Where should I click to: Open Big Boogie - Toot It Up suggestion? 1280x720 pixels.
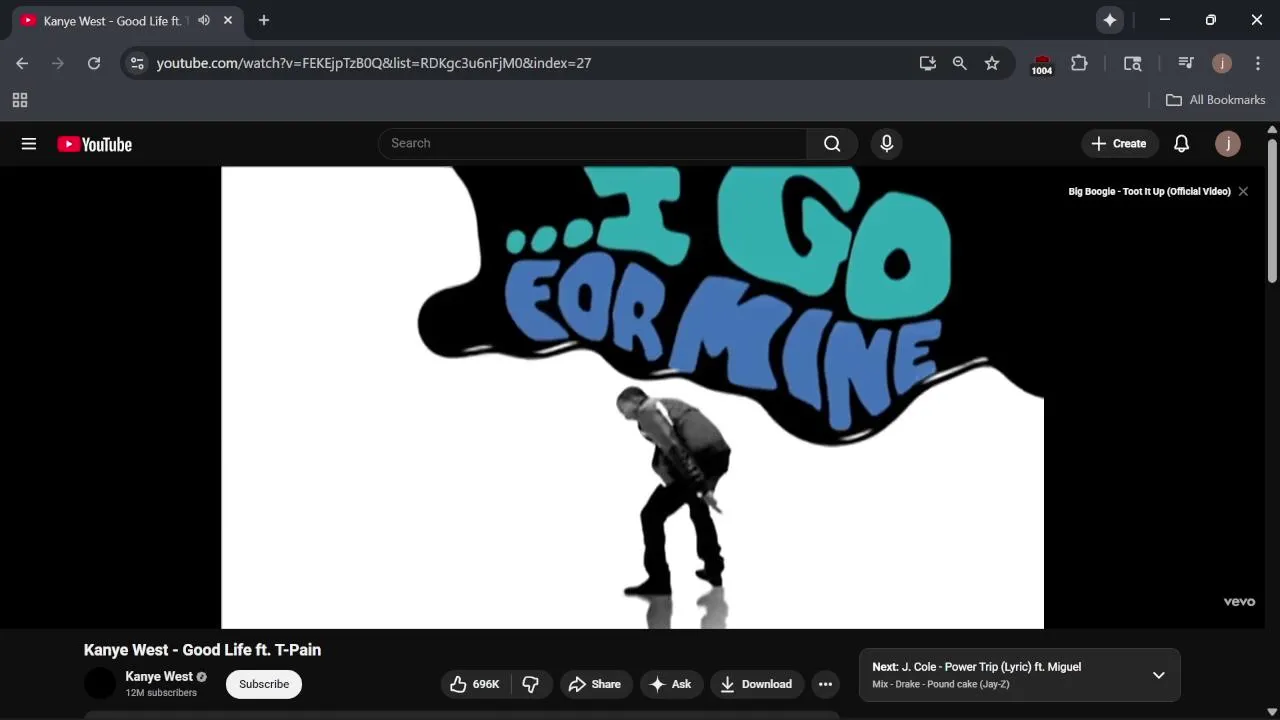click(x=1149, y=191)
